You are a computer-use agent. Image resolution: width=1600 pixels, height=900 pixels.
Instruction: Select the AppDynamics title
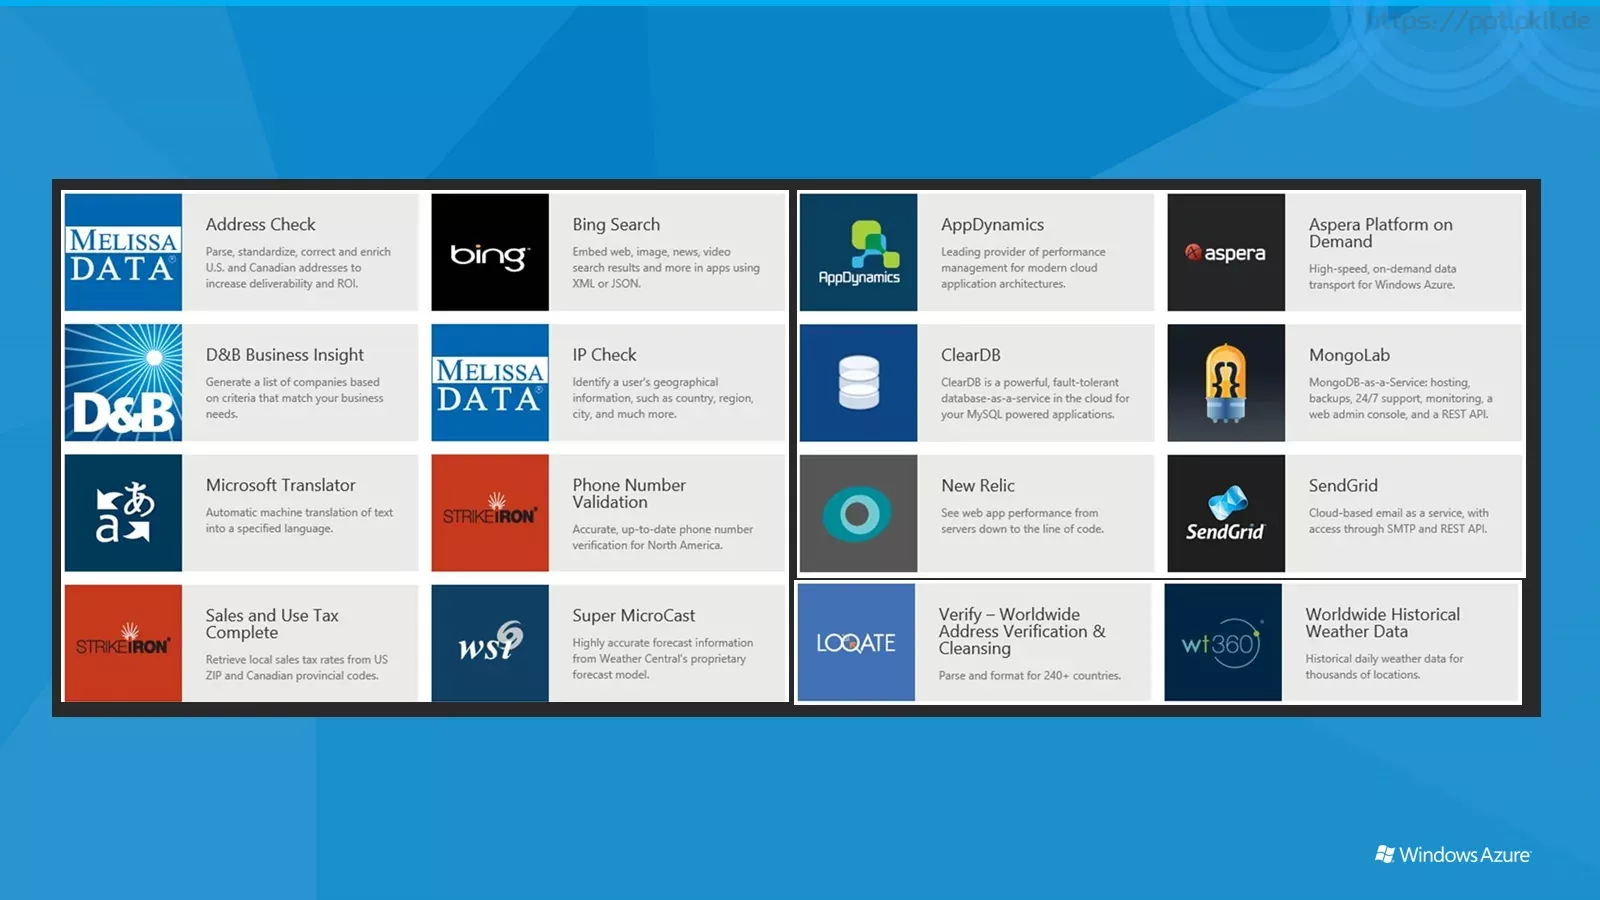click(992, 225)
